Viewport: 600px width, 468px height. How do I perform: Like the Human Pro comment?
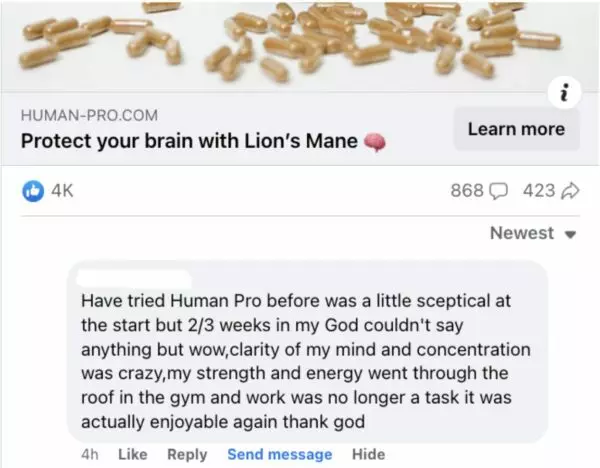[133, 454]
